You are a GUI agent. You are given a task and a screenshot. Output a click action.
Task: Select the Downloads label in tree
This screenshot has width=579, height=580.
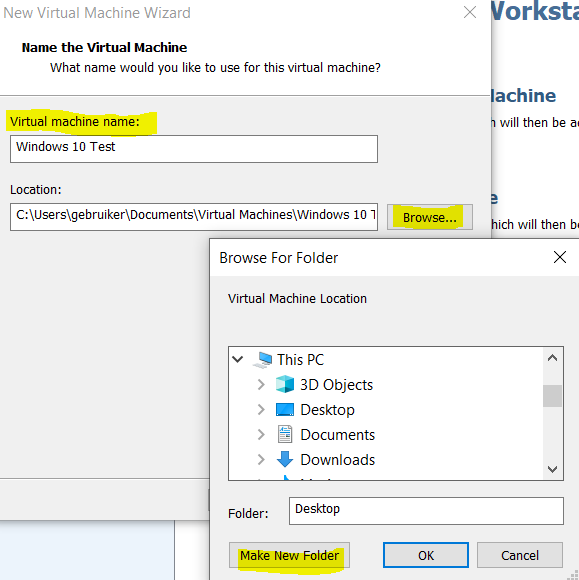[337, 460]
